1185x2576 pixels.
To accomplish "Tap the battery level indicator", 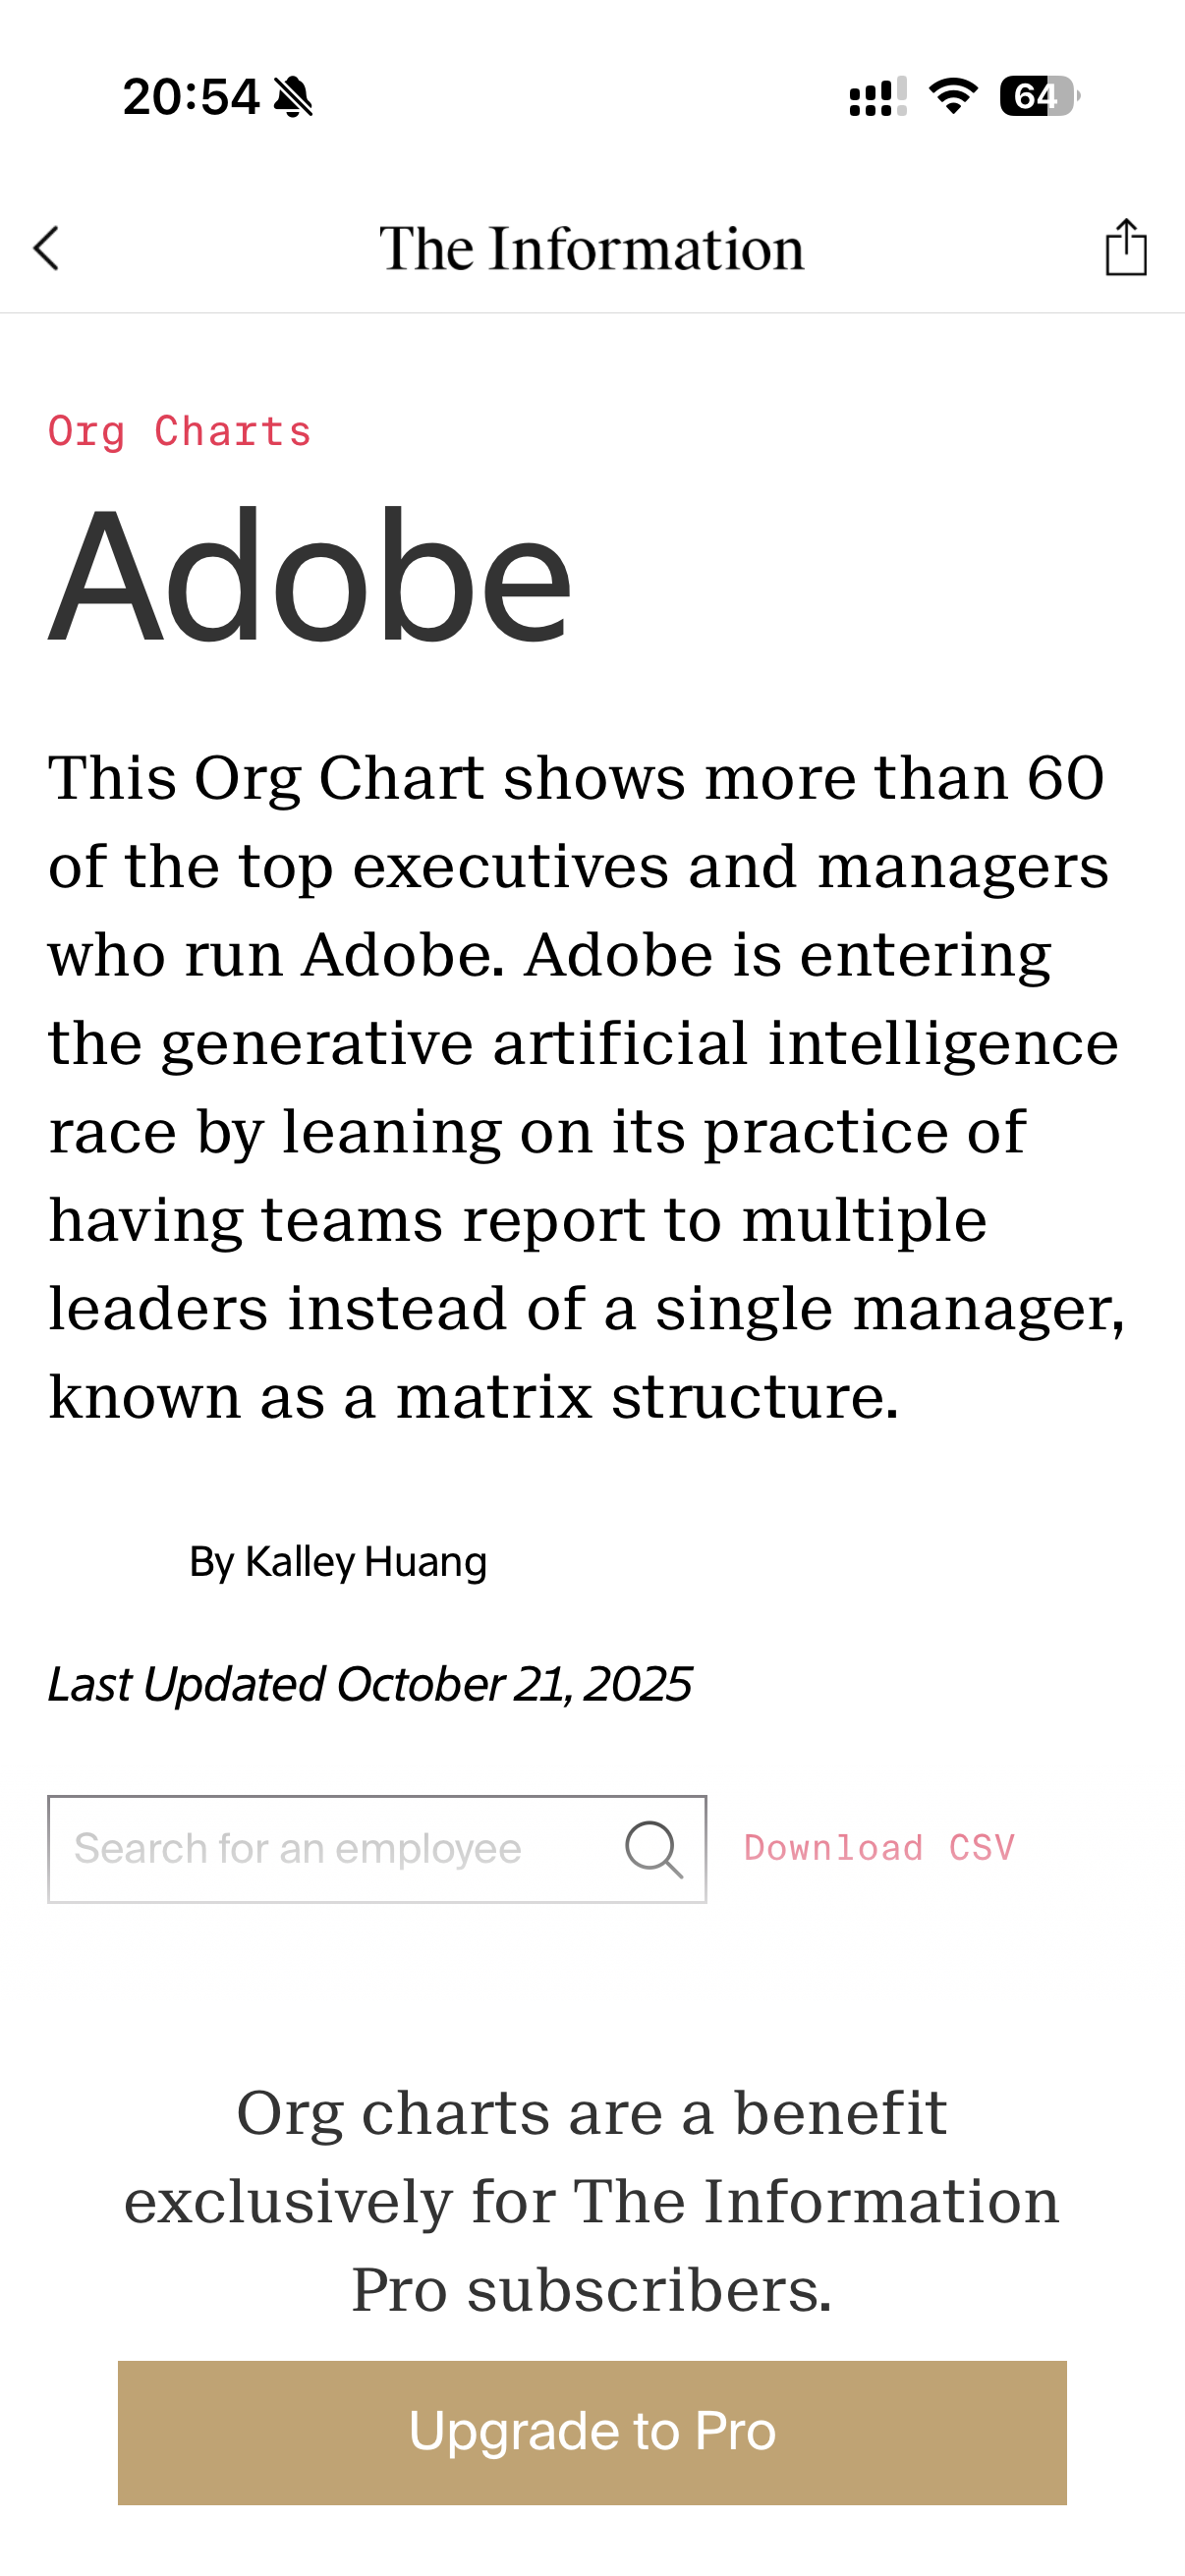I will point(1038,97).
